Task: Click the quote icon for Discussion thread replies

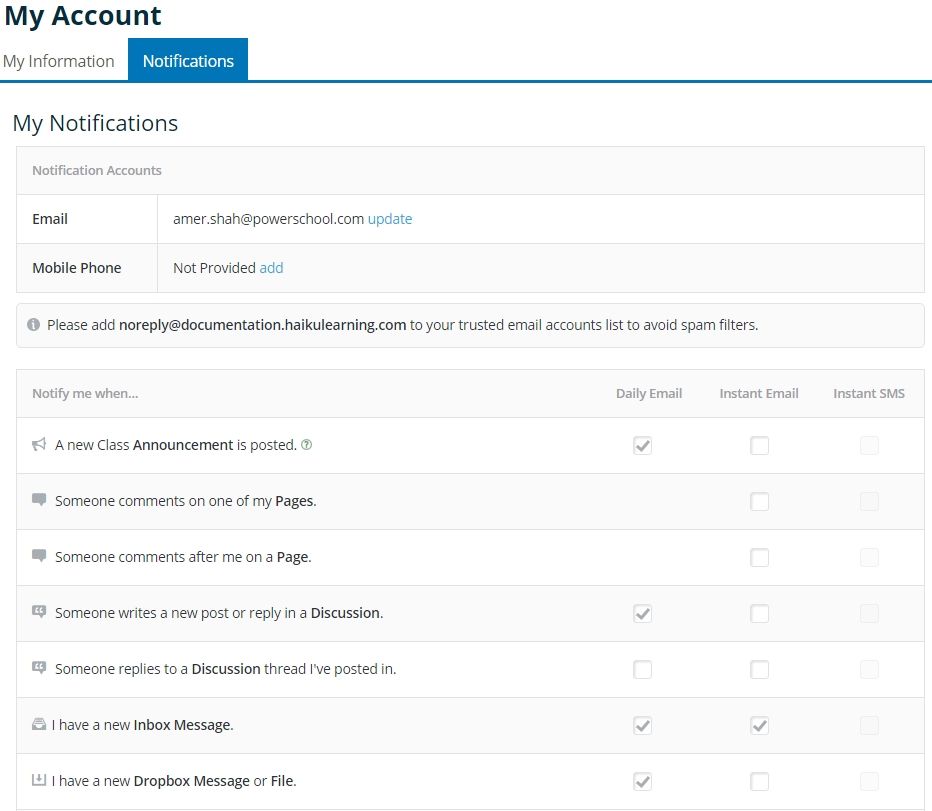Action: (x=39, y=668)
